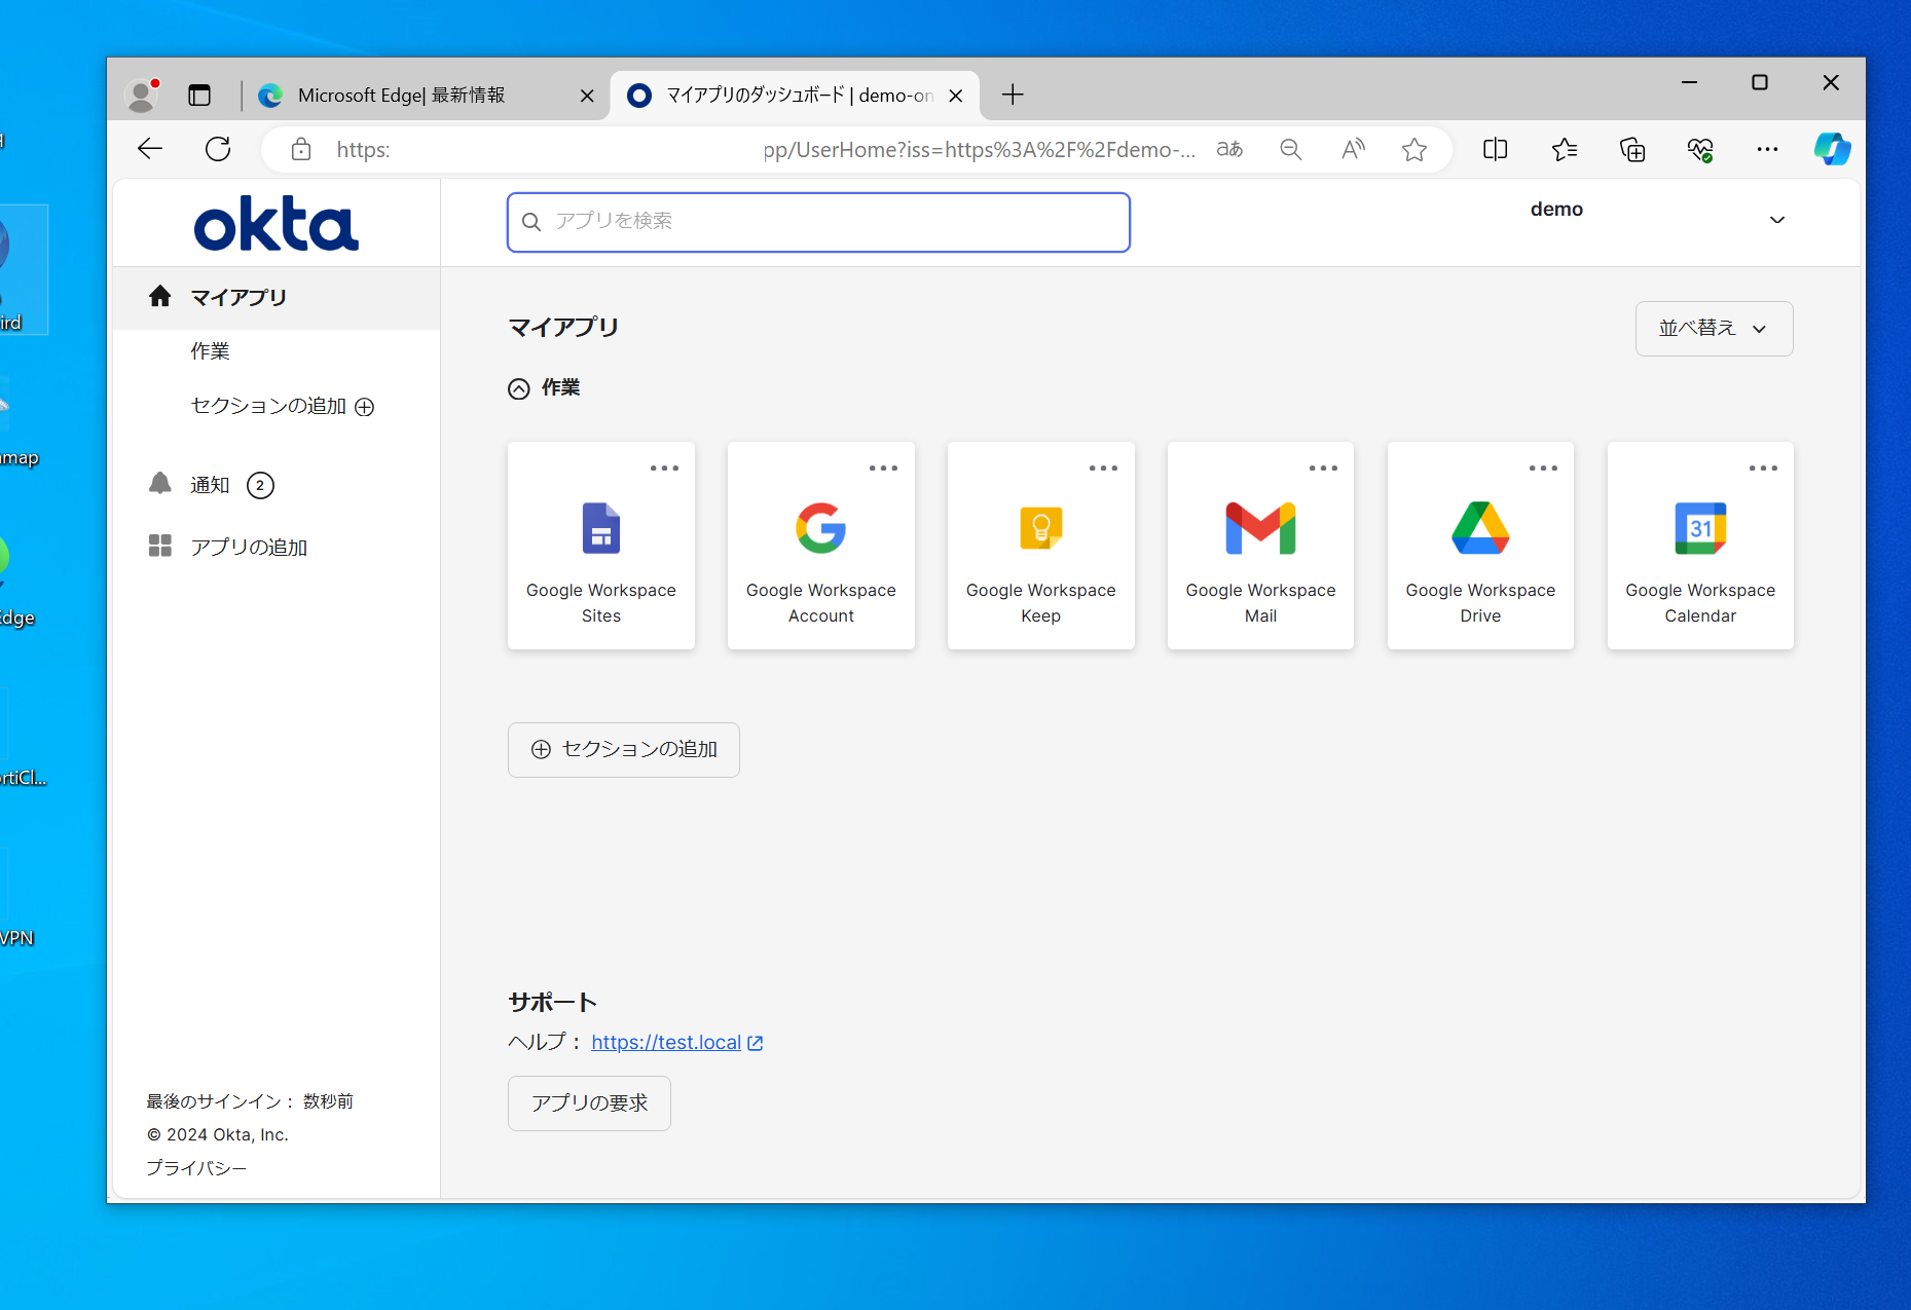This screenshot has height=1310, width=1911.
Task: Collapse the 作業 section
Action: click(x=519, y=388)
